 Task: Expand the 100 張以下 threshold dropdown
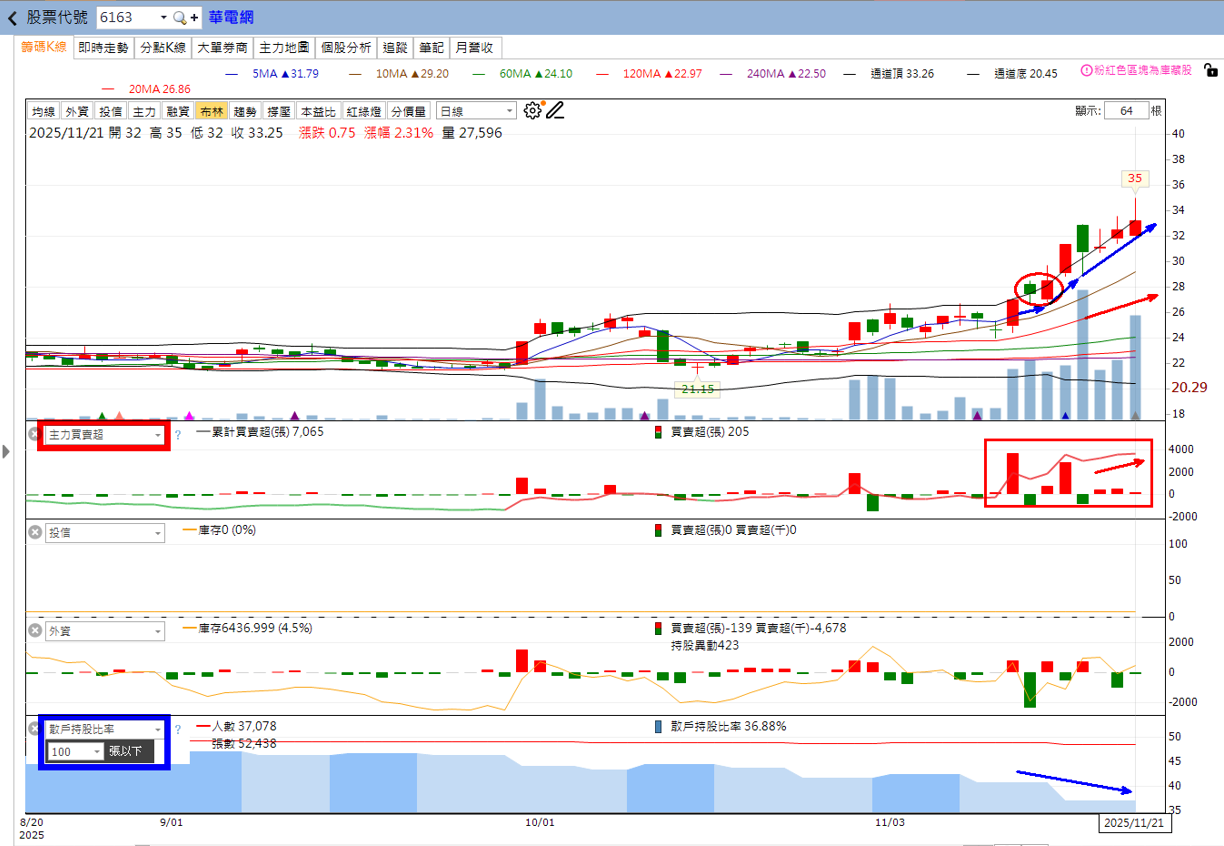pos(96,751)
